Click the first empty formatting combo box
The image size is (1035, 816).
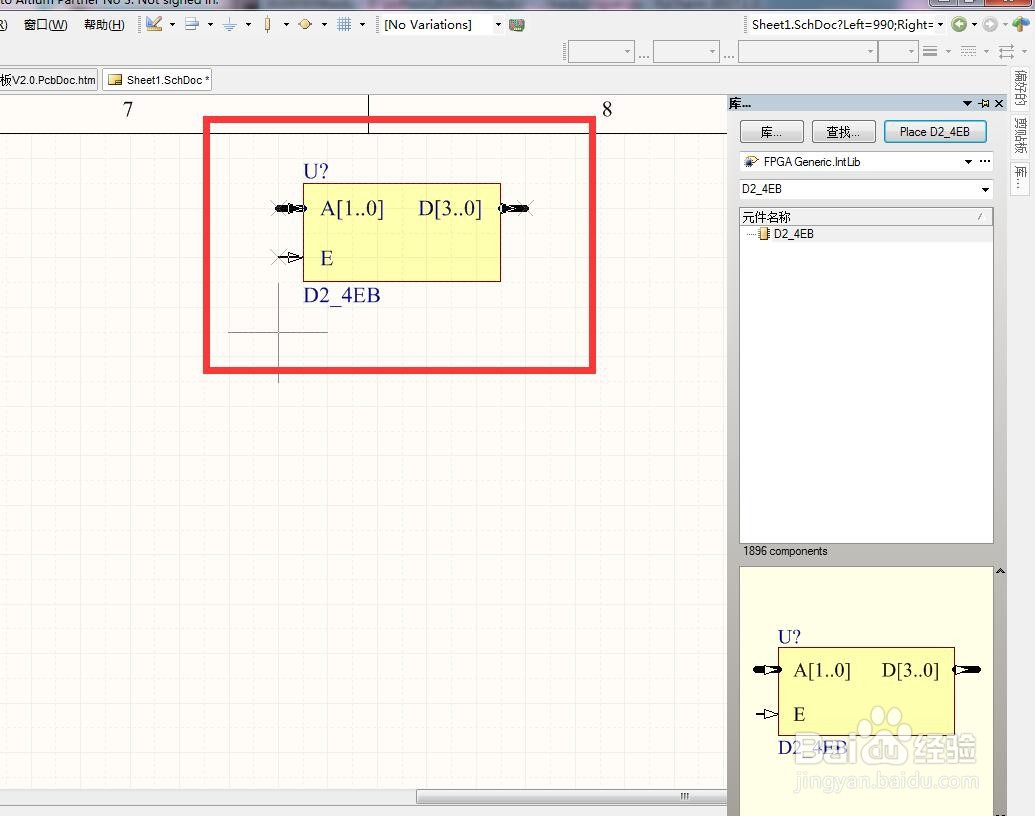click(x=601, y=51)
